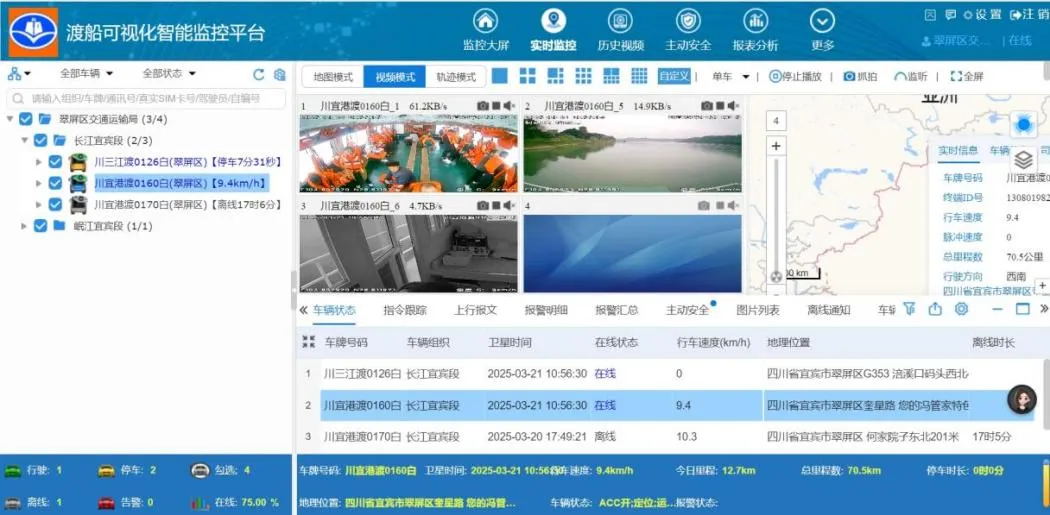Open the map layers icon
The height and width of the screenshot is (515, 1050).
1023,160
